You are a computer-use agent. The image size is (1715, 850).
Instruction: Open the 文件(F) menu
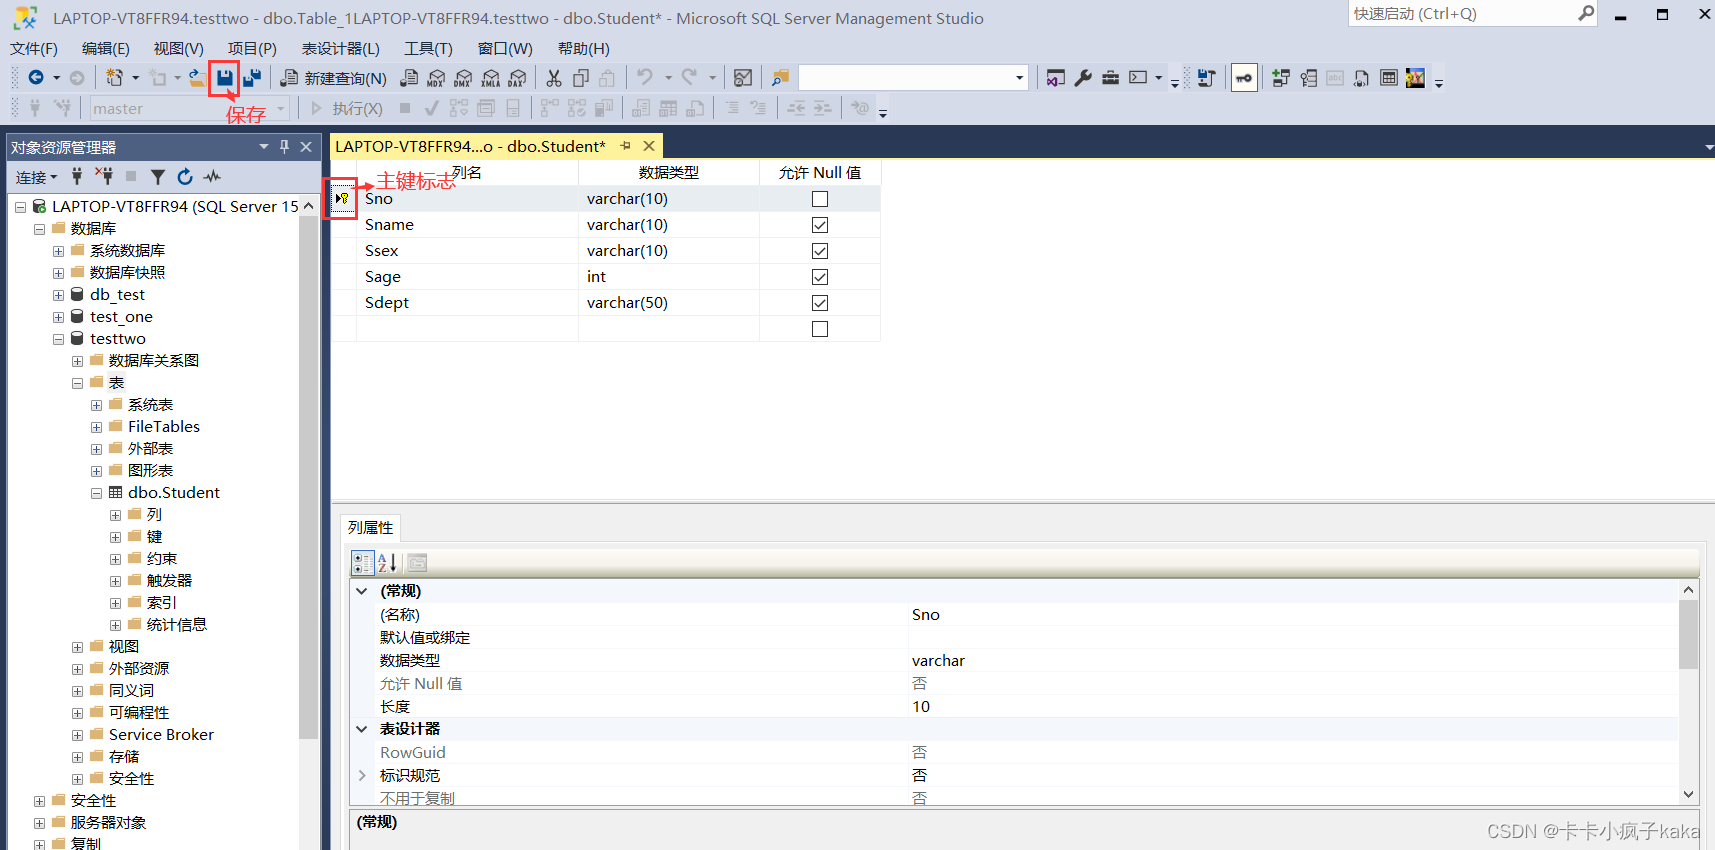tap(34, 49)
